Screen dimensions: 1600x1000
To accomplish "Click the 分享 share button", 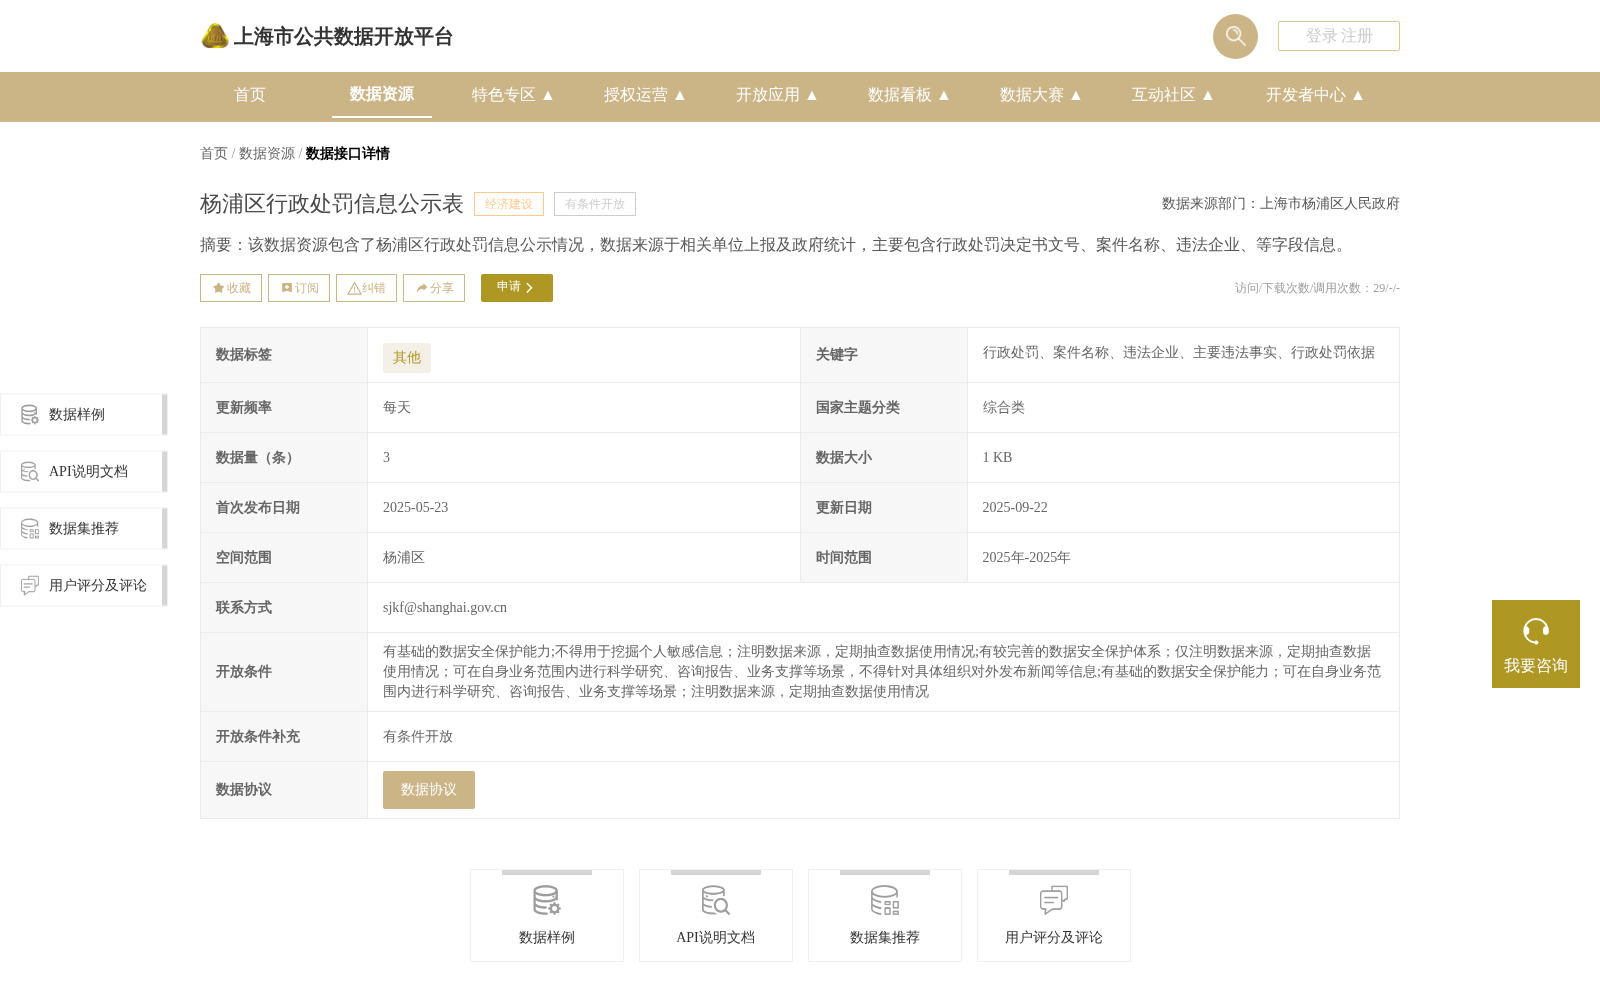I will [x=434, y=288].
